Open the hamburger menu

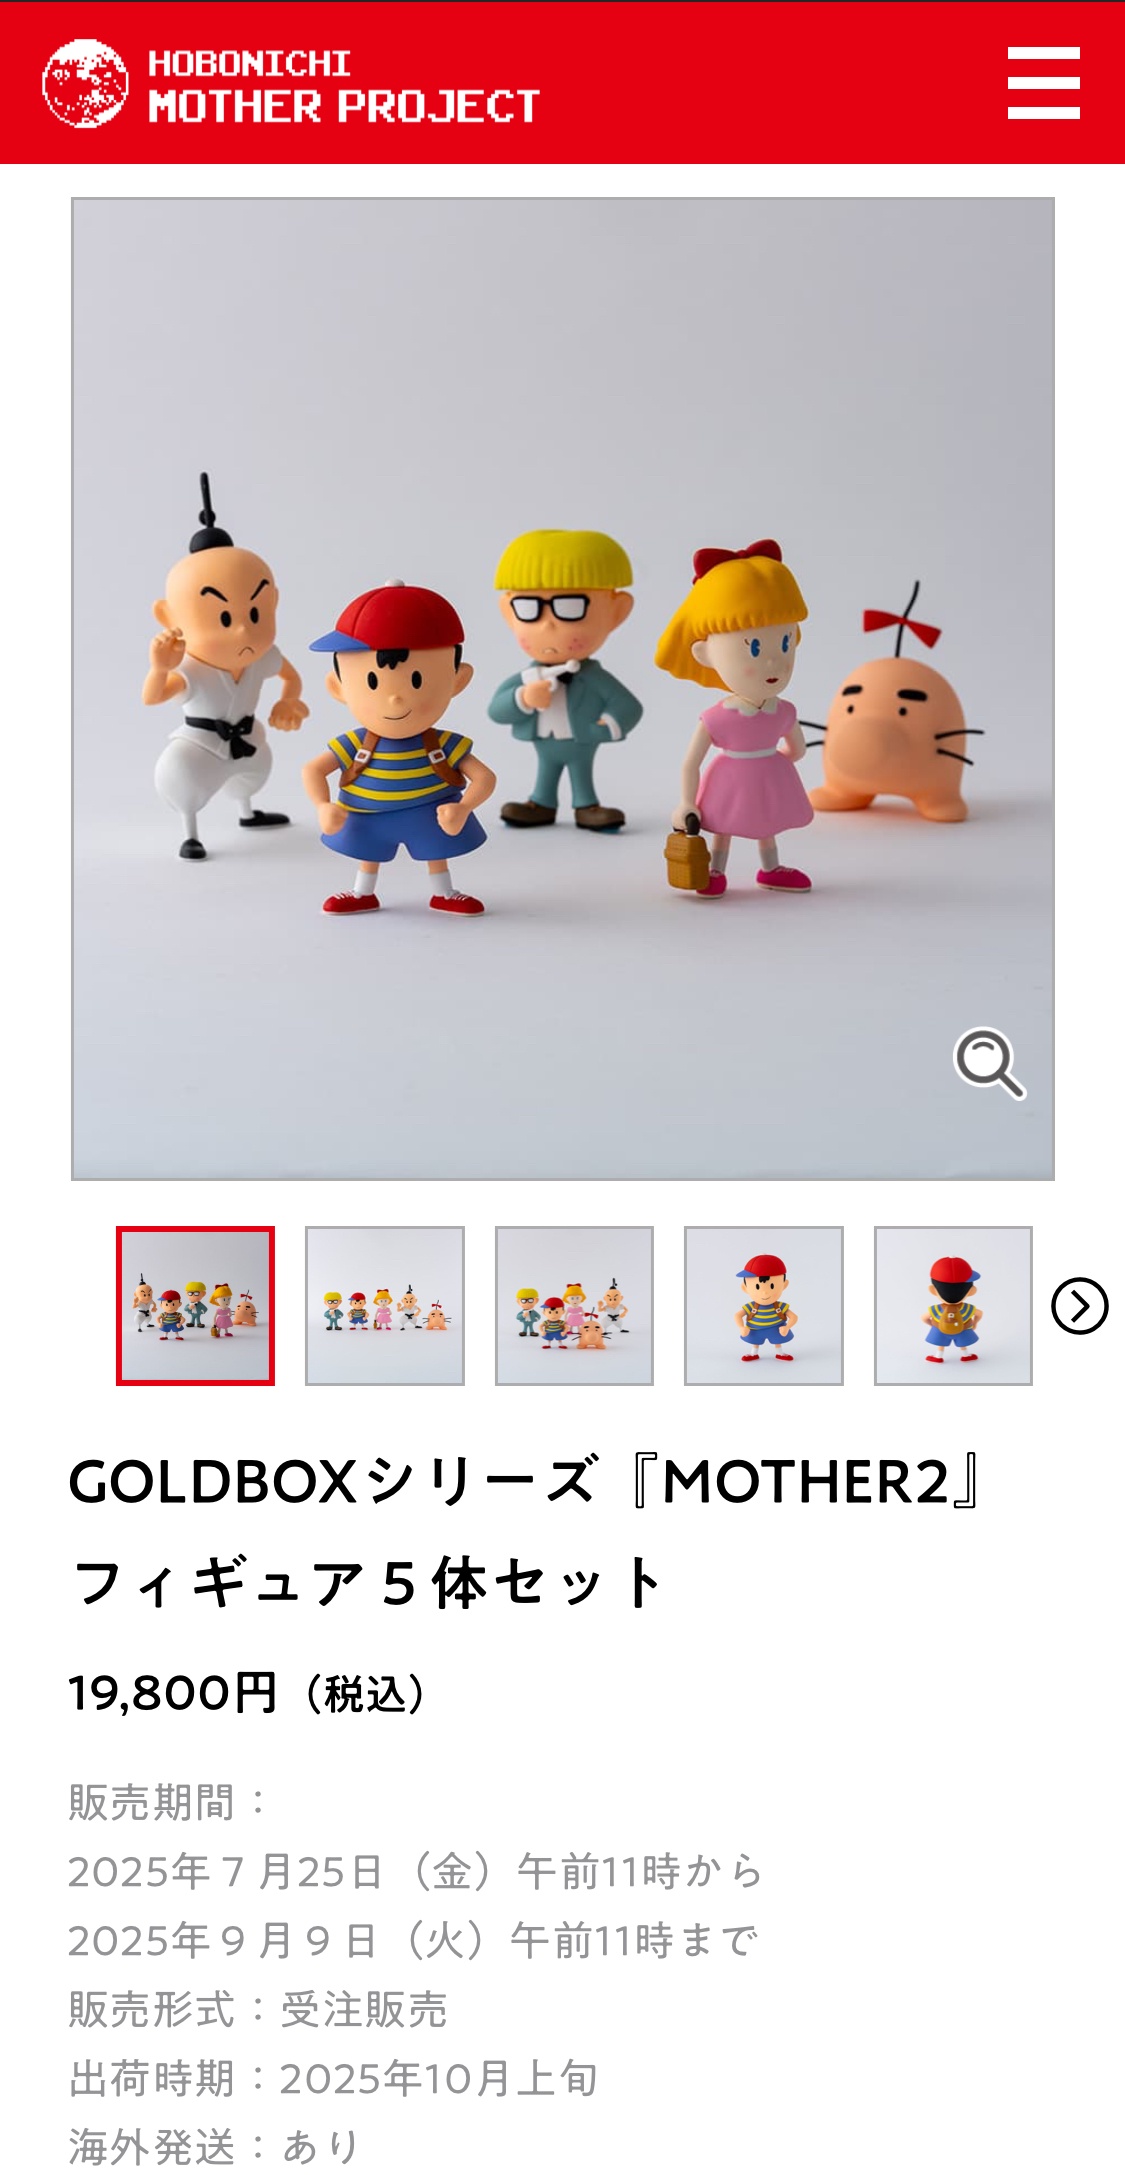1043,83
